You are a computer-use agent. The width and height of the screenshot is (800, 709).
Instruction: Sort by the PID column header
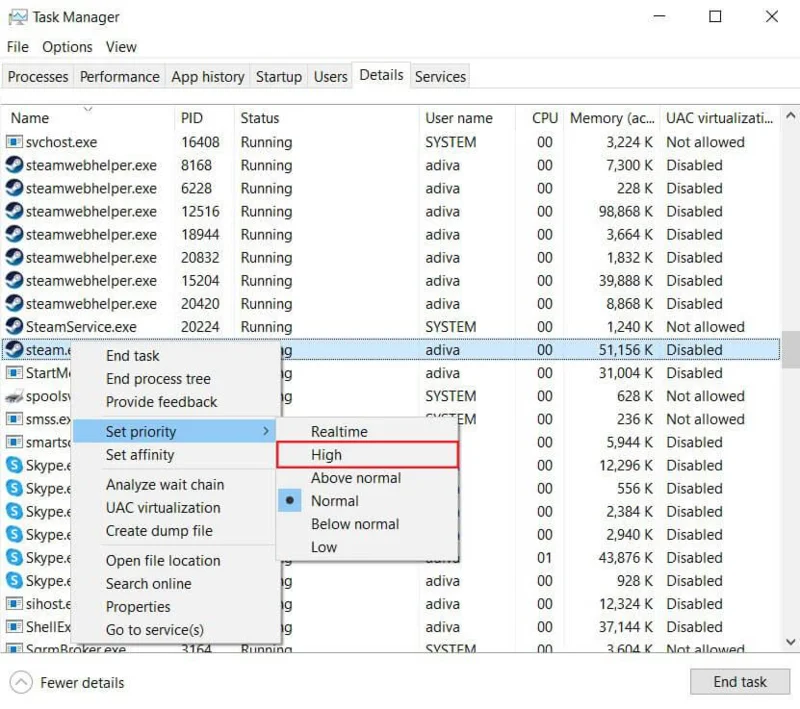(x=204, y=118)
